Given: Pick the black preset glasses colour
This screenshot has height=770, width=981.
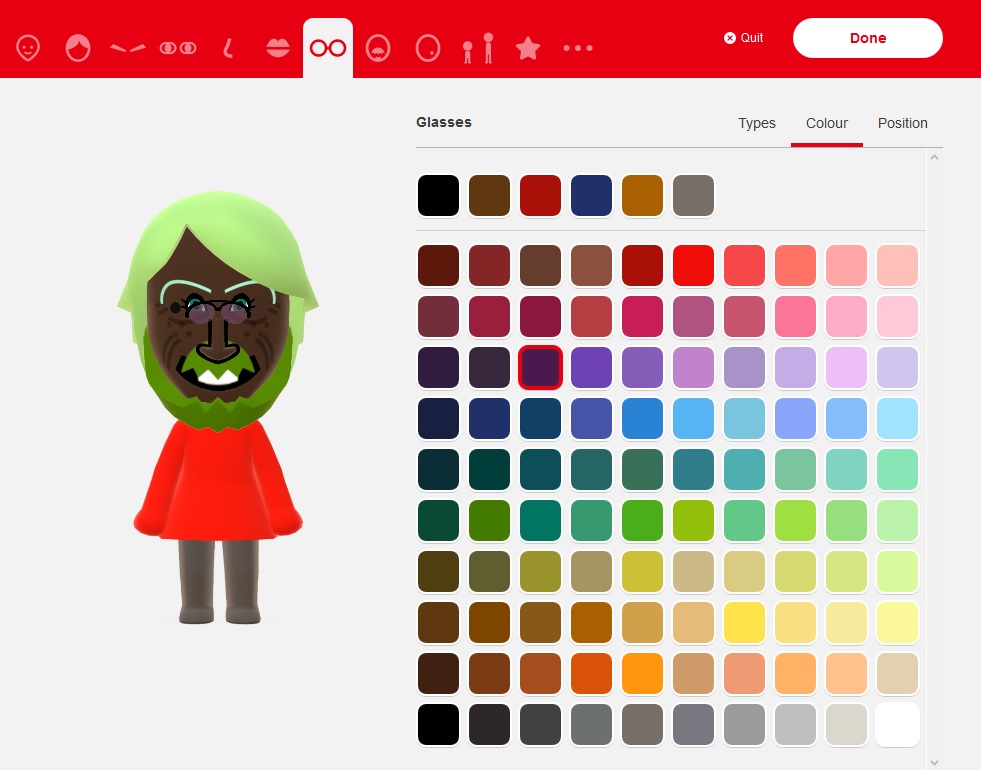Looking at the screenshot, I should coord(439,196).
